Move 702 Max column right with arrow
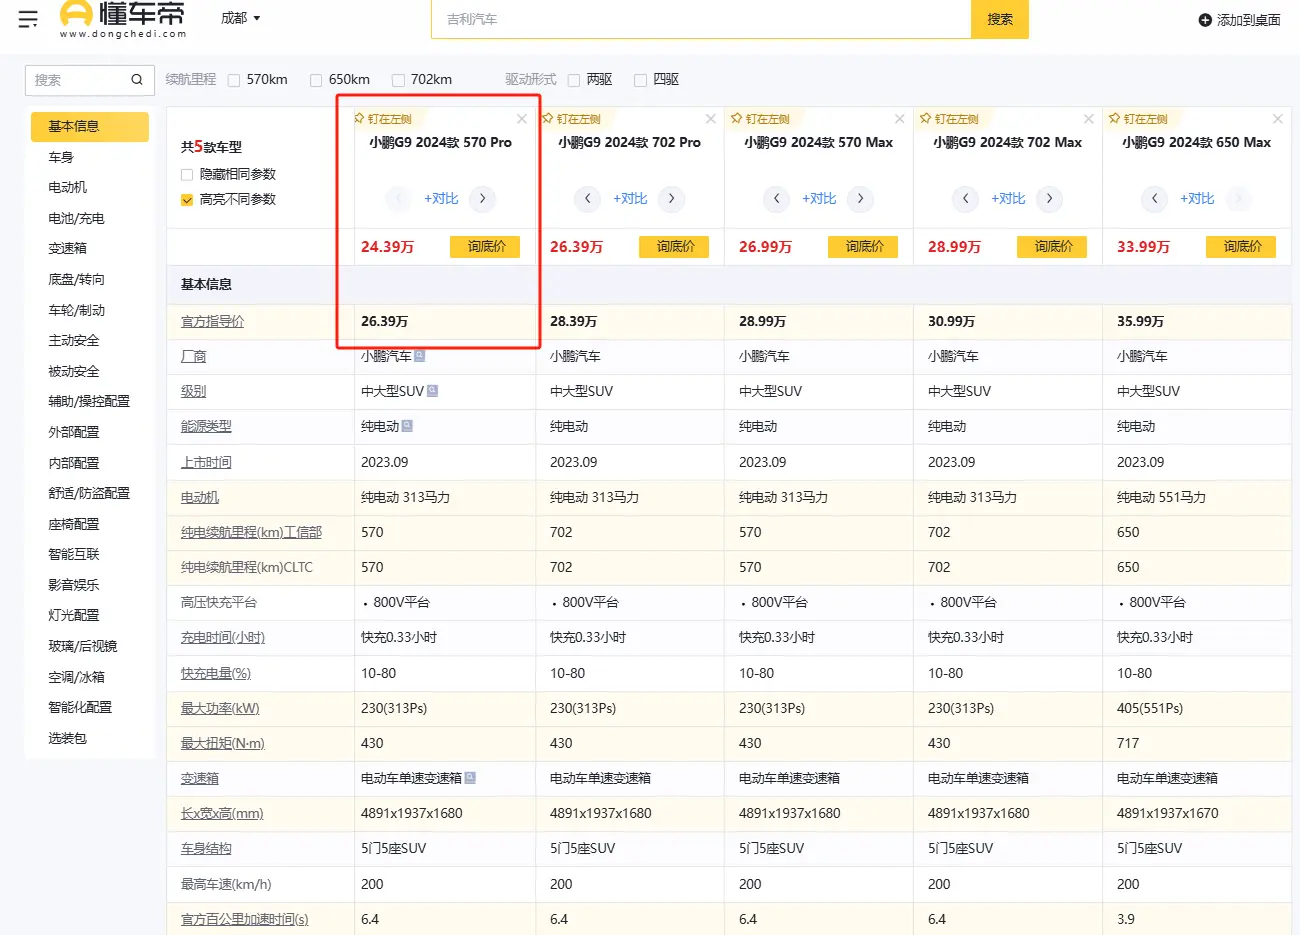 [1050, 199]
